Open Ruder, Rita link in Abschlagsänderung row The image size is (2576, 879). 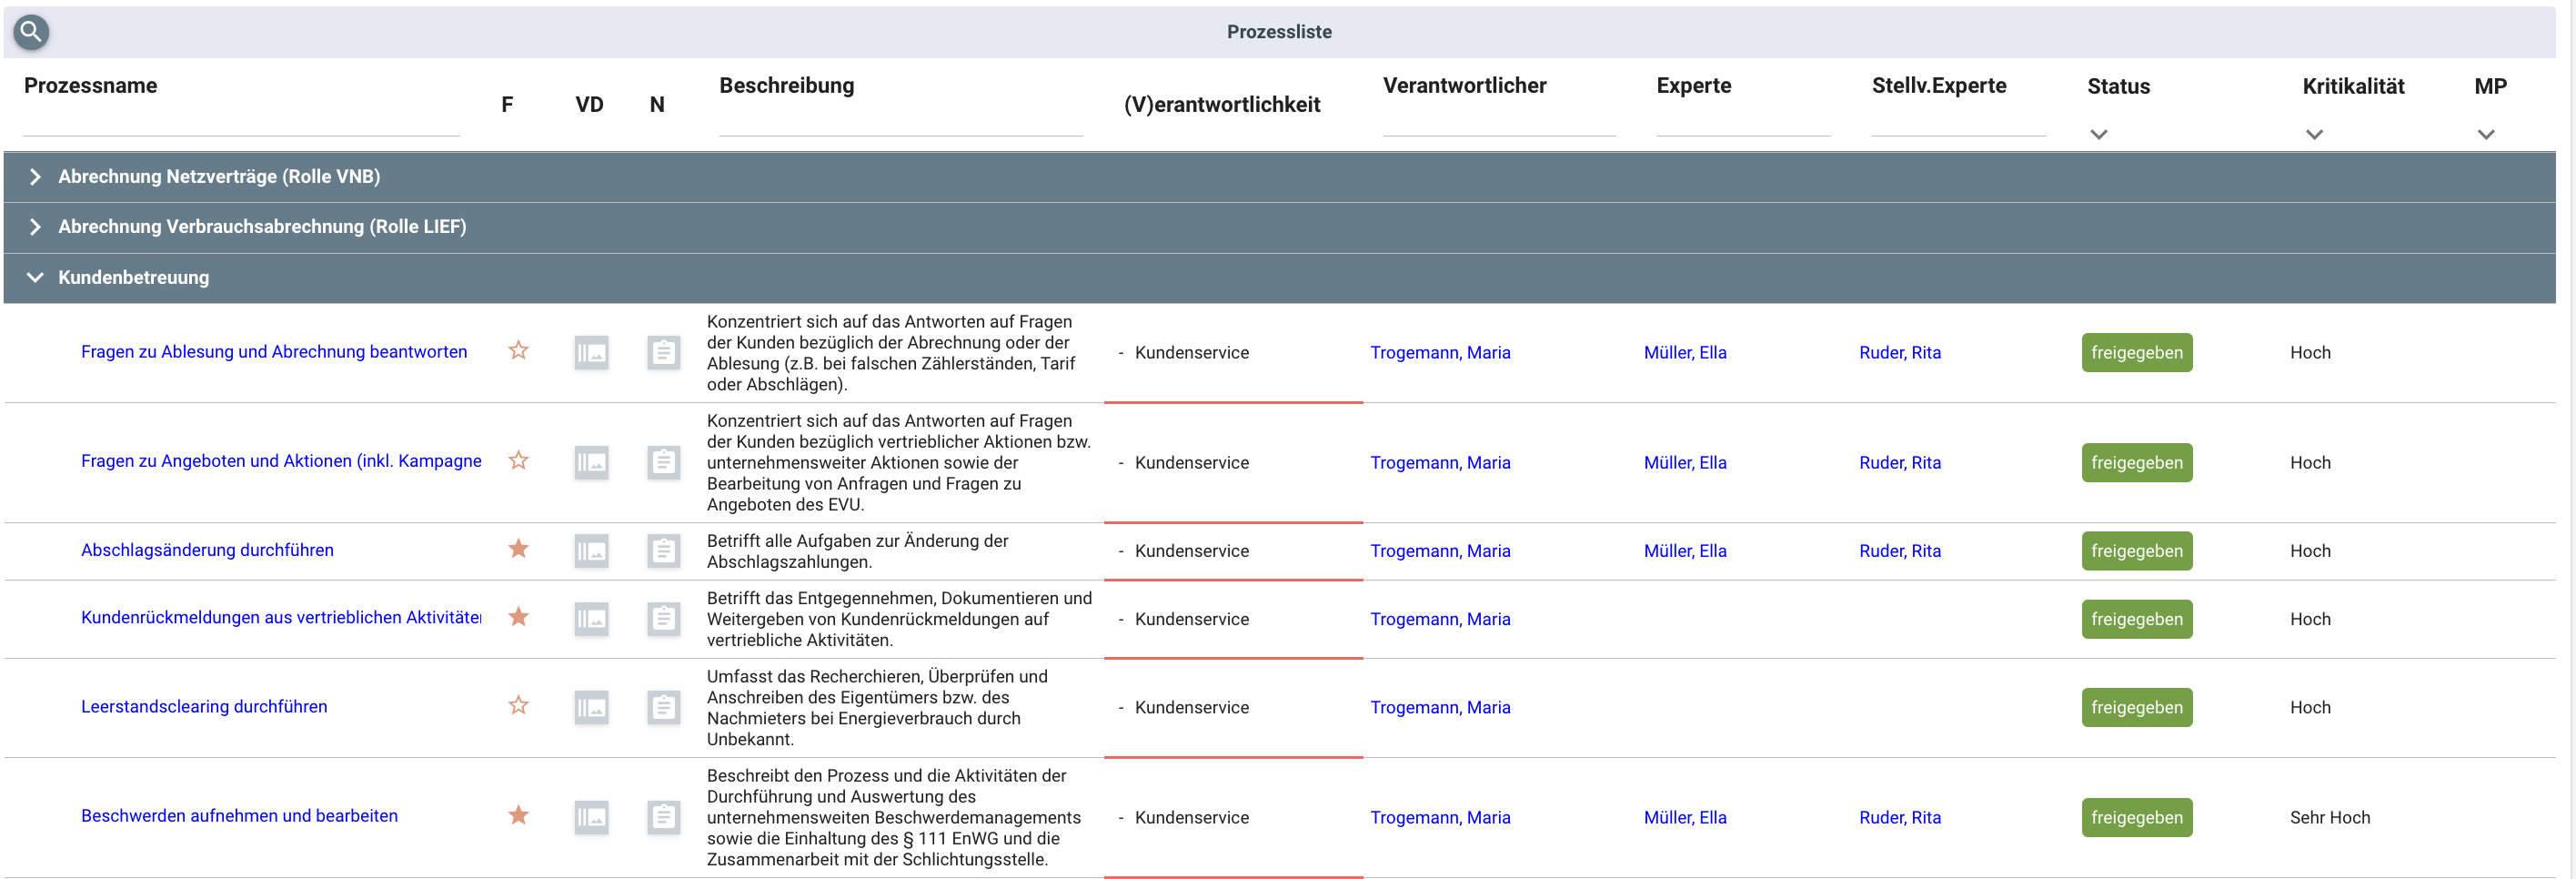tap(1899, 551)
